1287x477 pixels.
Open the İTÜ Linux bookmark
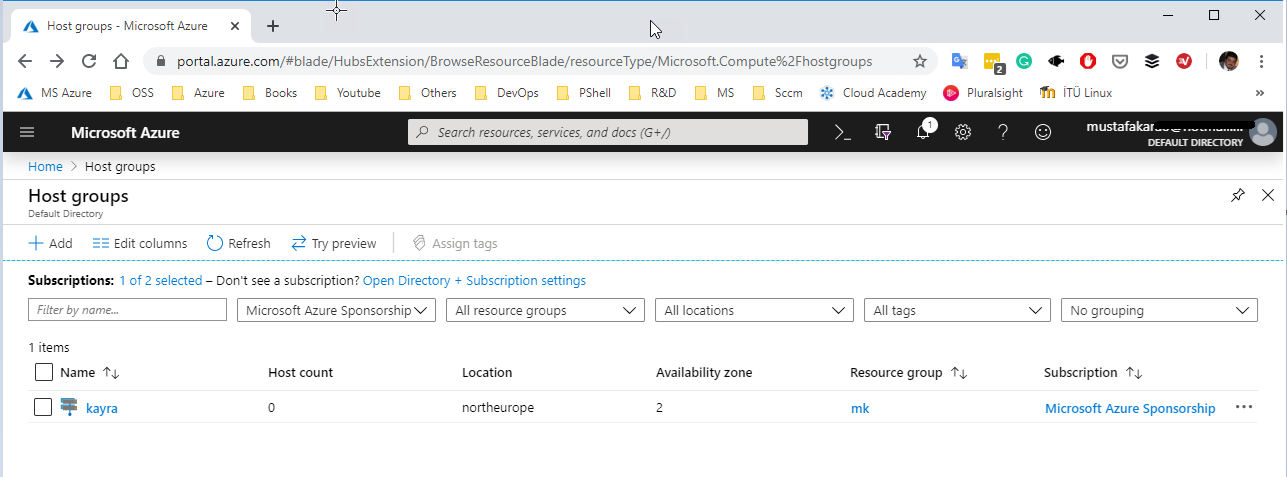pos(1076,93)
